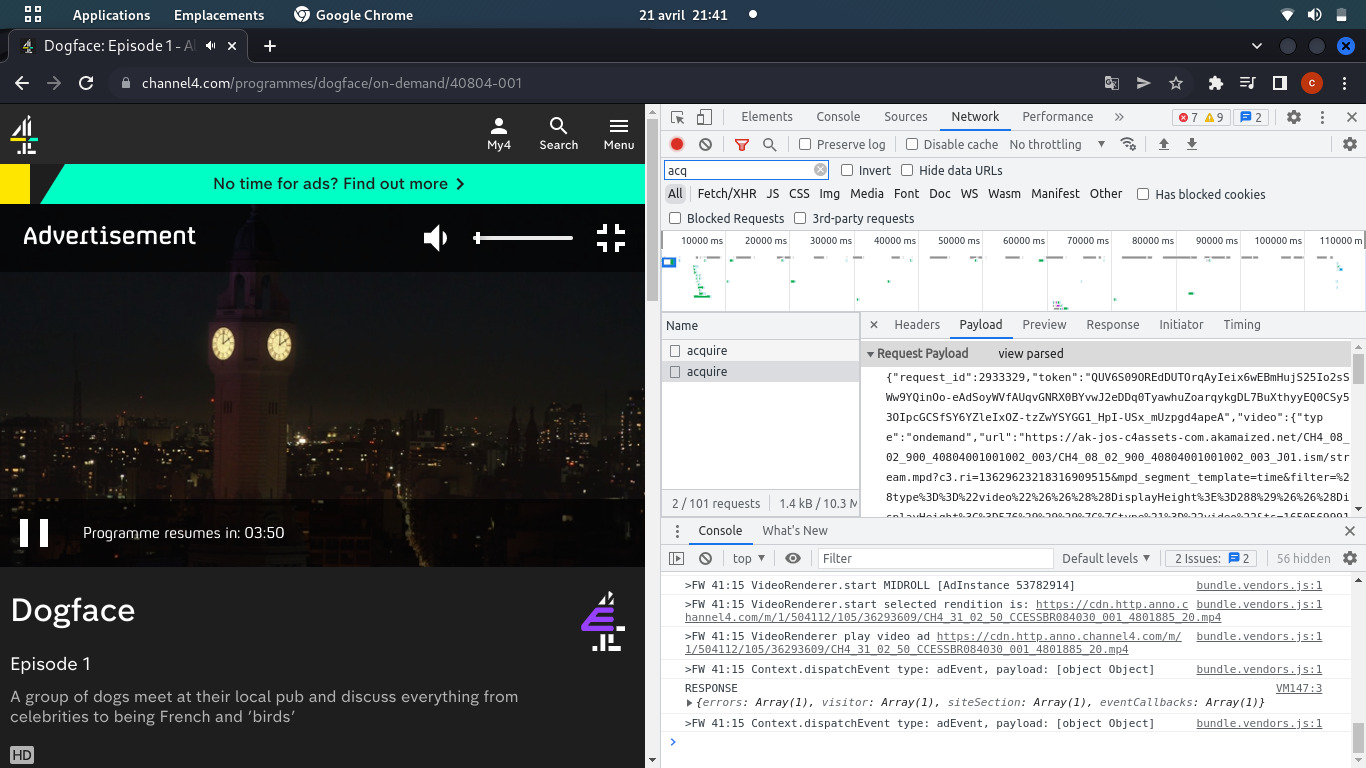Screen dimensions: 1366x768
Task: Open the No throttling dropdown
Action: click(1056, 144)
